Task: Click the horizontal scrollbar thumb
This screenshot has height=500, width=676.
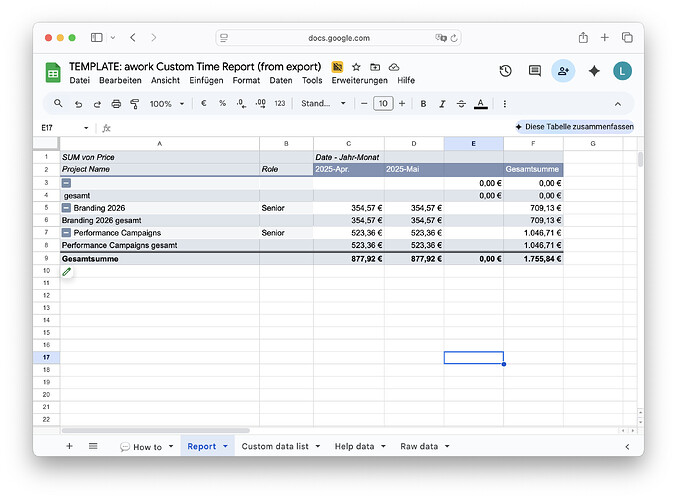Action: (156, 430)
